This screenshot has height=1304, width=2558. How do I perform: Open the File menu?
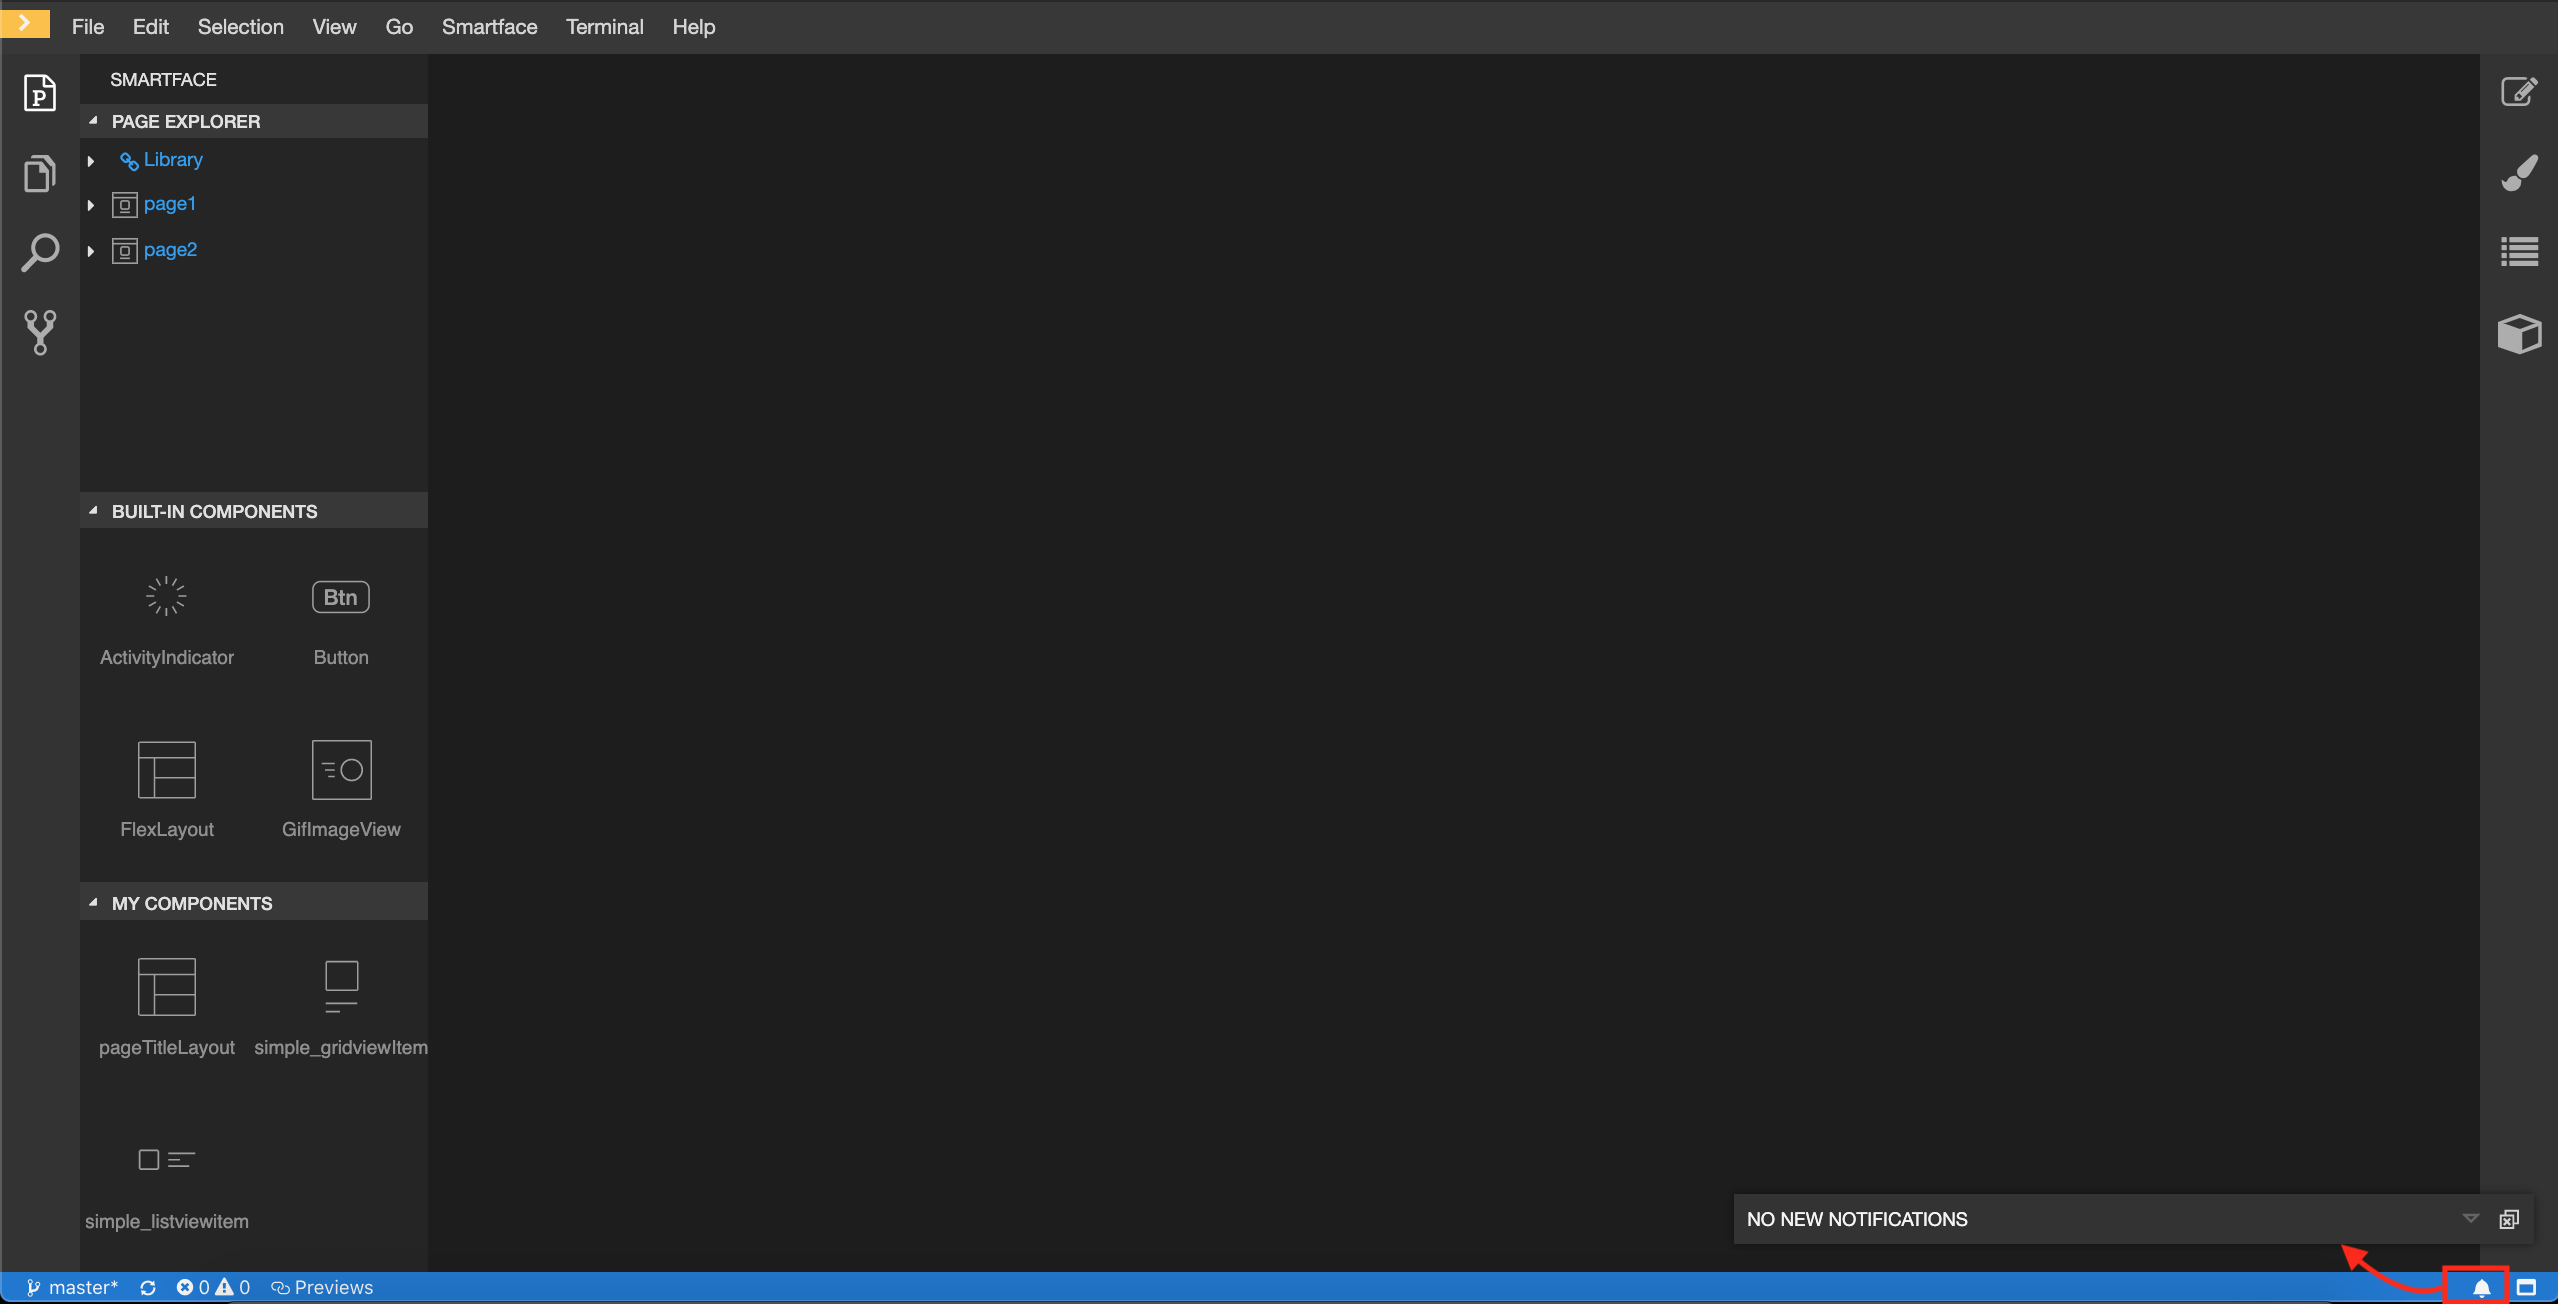click(88, 27)
